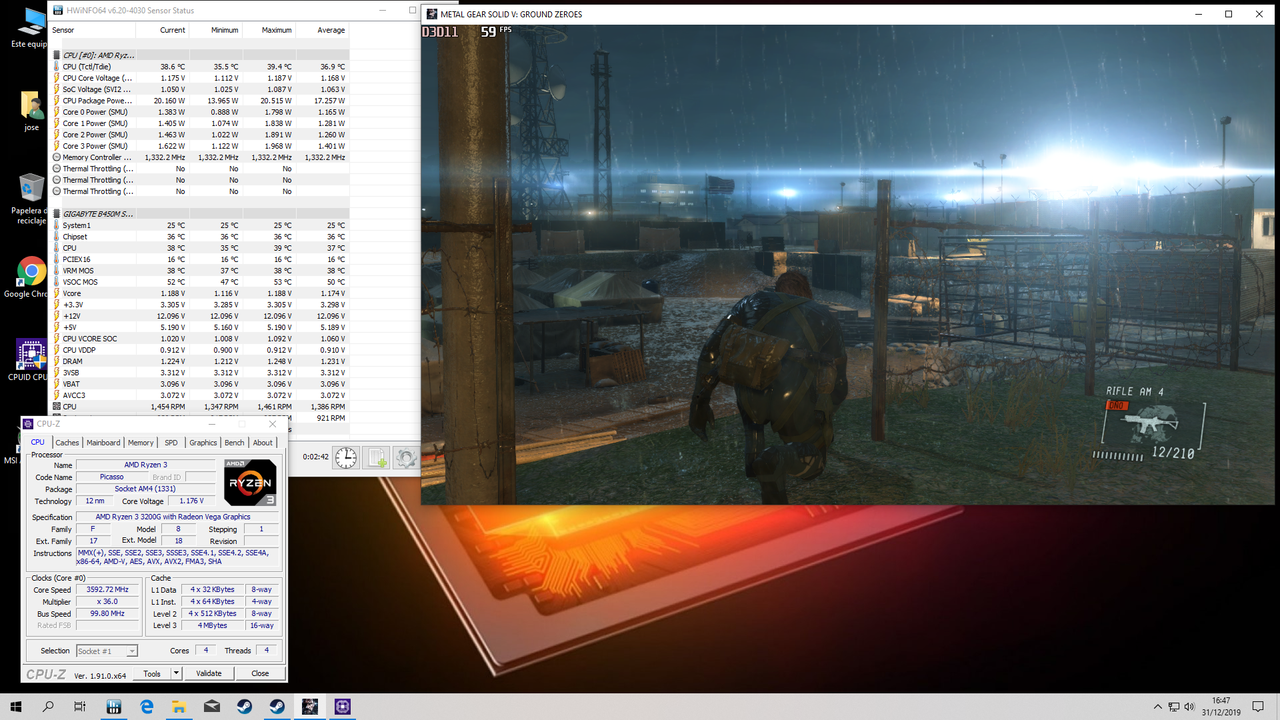
Task: Launch Google Chrome from the desktop
Action: tap(31, 277)
